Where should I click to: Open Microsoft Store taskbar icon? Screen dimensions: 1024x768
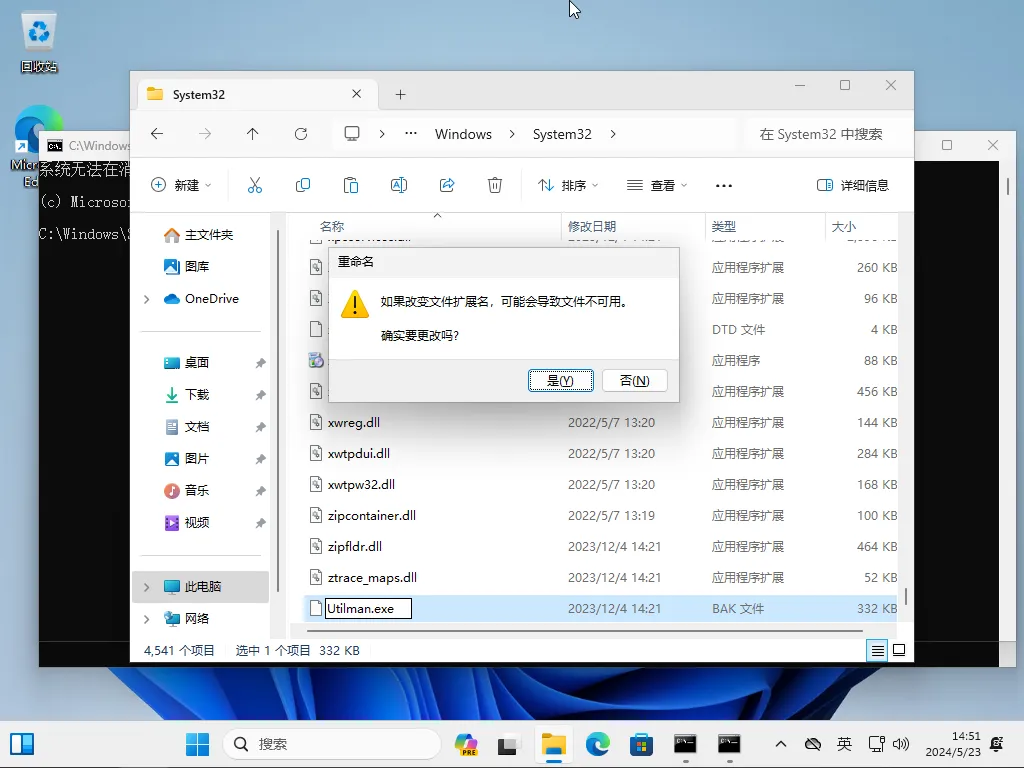[641, 744]
